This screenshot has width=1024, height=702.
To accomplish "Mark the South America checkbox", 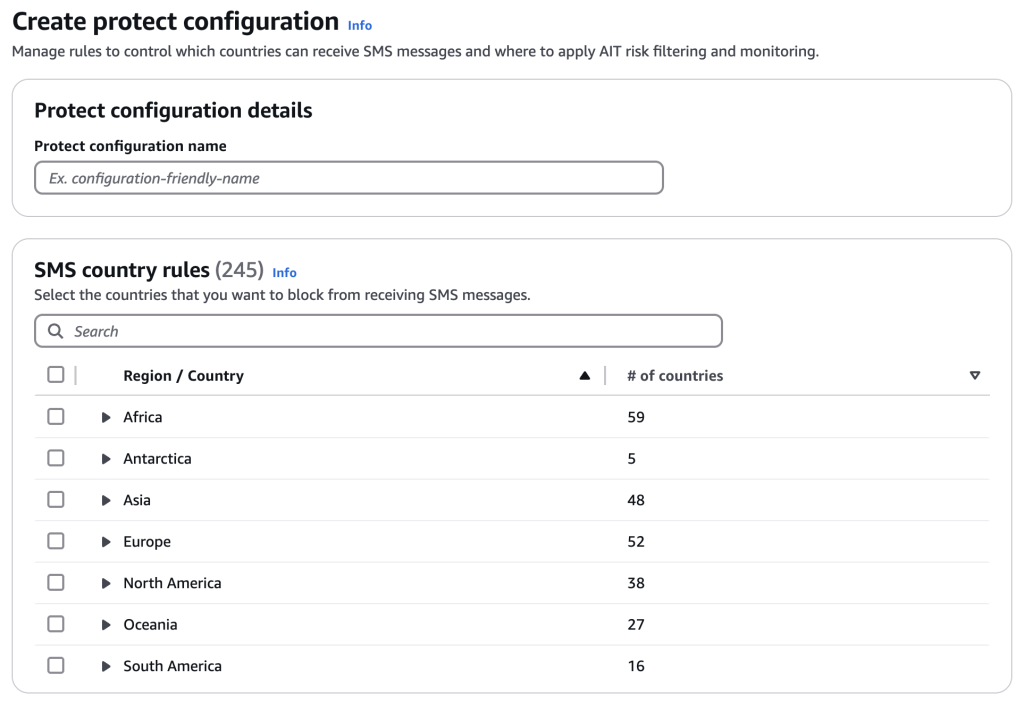I will [x=56, y=665].
